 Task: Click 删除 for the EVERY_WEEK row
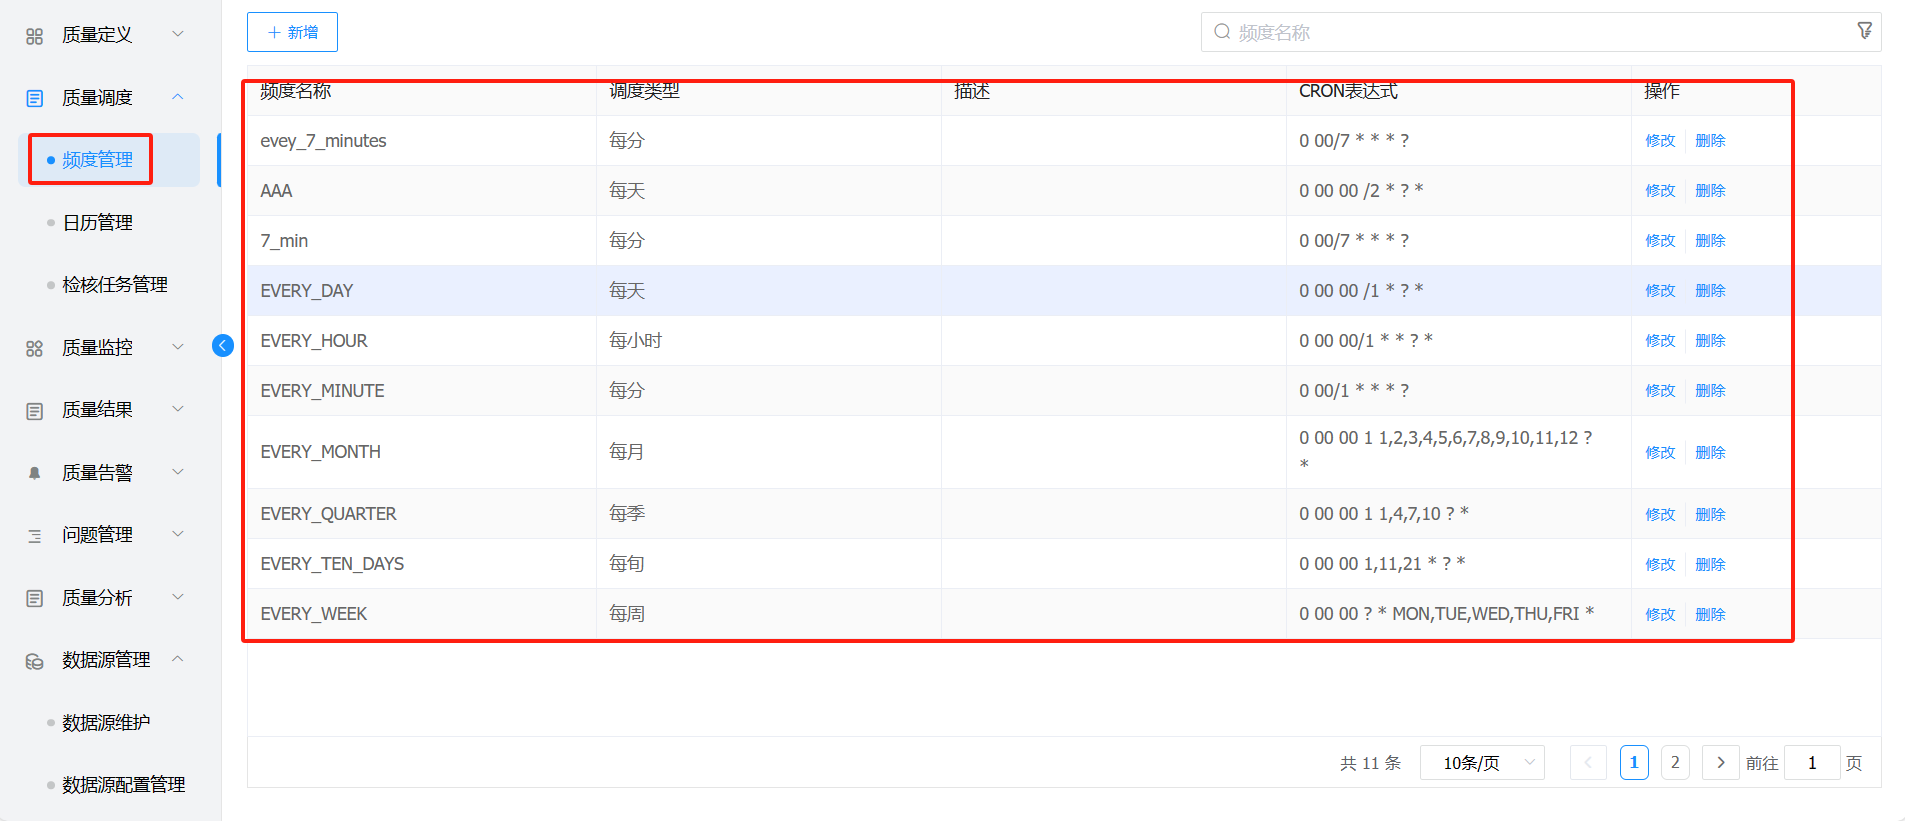[x=1710, y=614]
